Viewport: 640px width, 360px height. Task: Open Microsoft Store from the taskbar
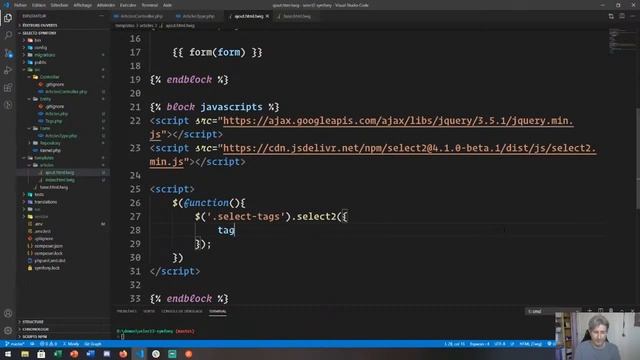coord(41,354)
